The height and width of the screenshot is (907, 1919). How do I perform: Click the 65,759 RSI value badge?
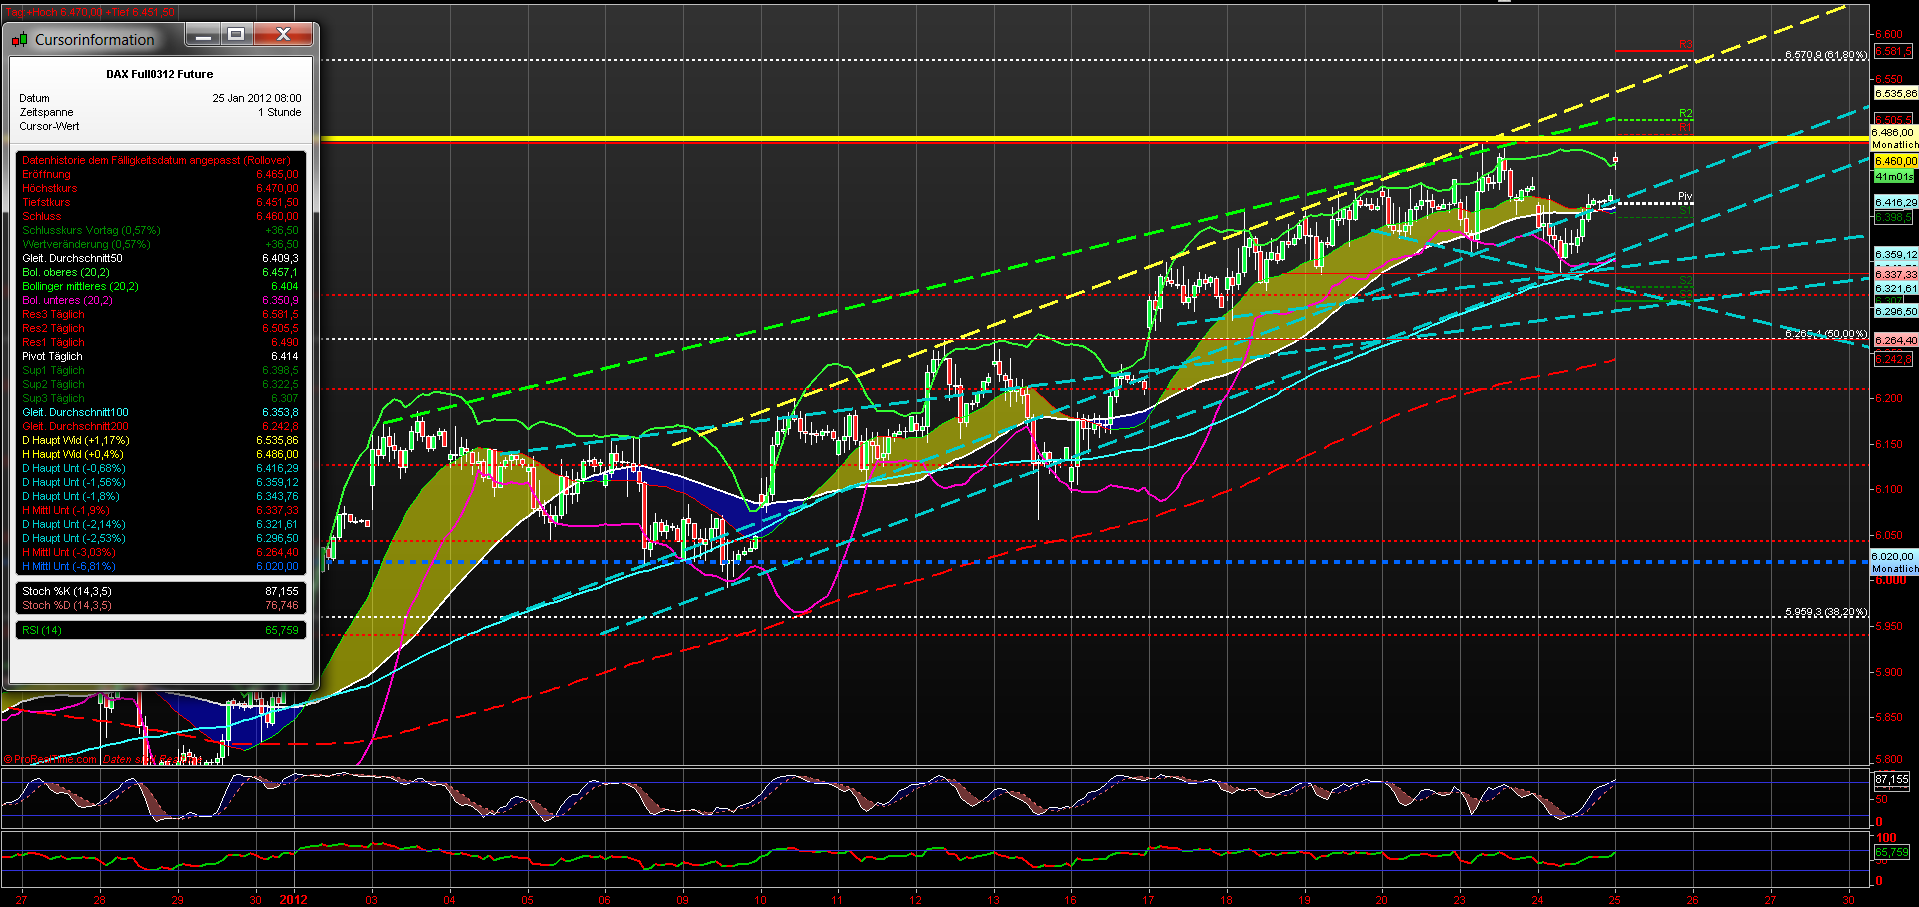tap(1893, 853)
